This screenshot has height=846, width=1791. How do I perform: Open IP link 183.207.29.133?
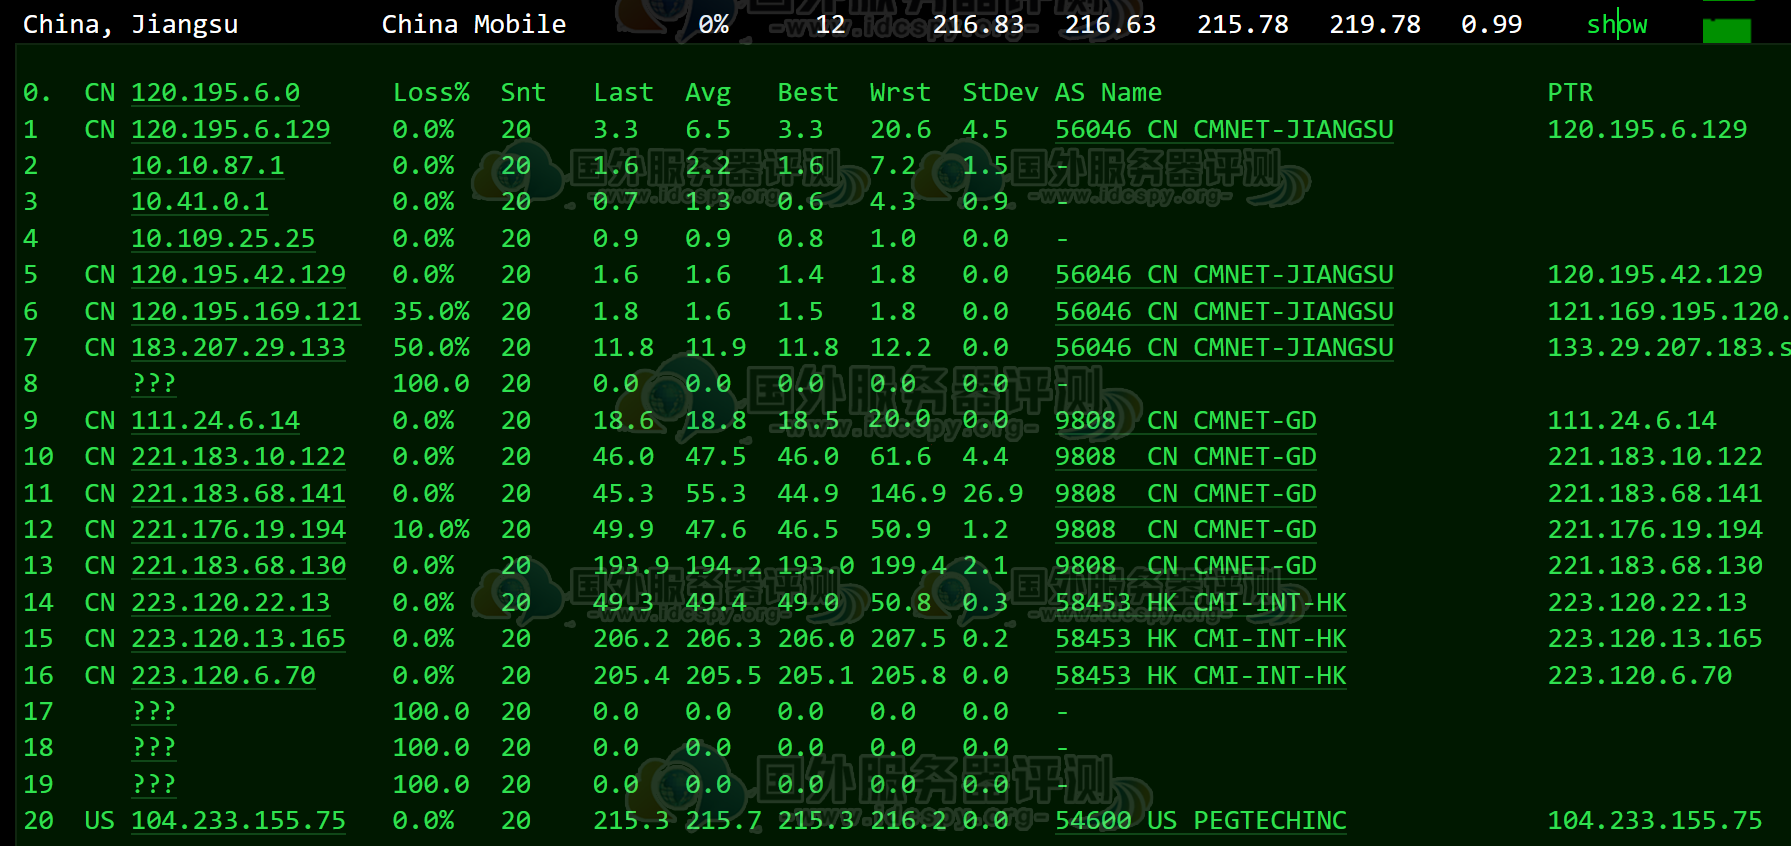[238, 348]
